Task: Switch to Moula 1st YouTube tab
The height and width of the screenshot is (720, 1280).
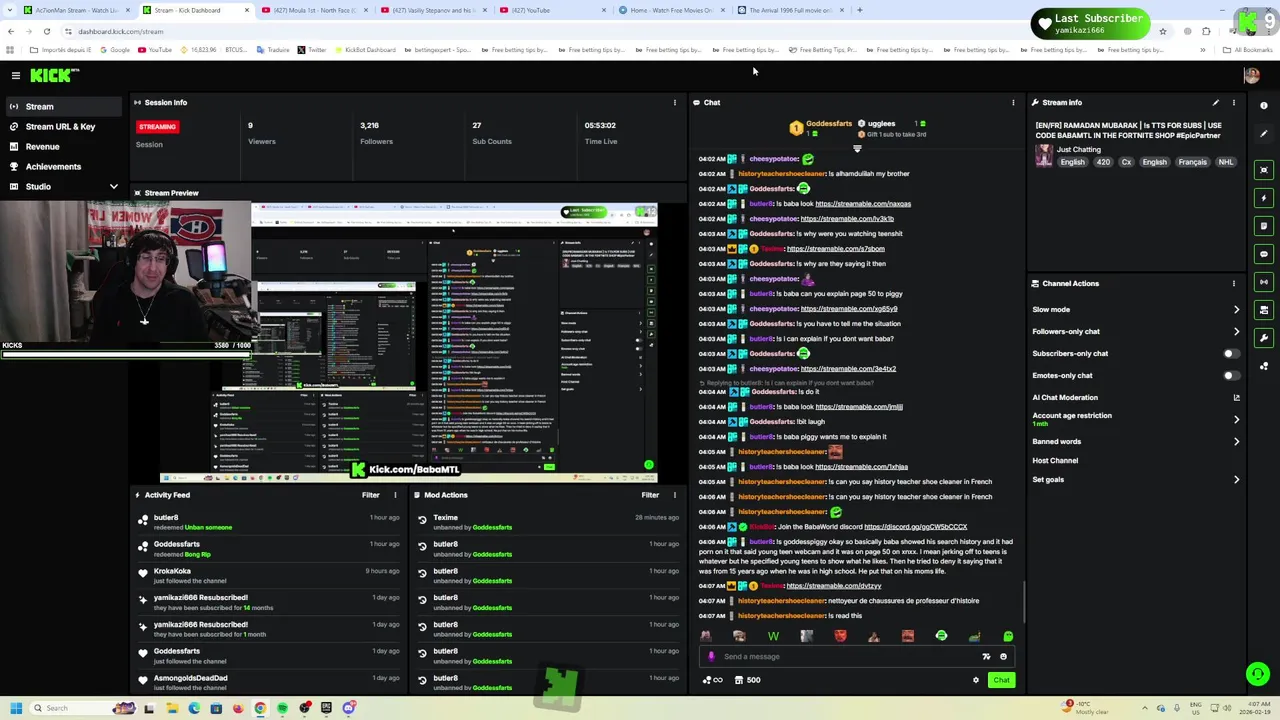Action: [x=313, y=10]
